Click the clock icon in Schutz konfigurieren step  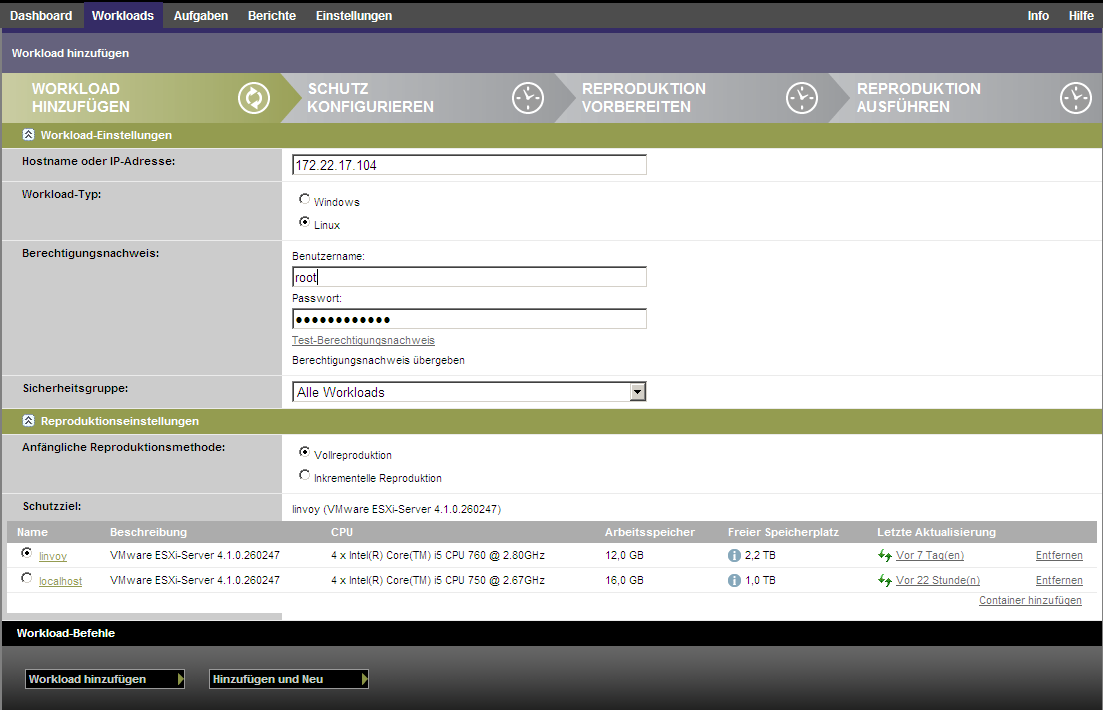tap(528, 97)
